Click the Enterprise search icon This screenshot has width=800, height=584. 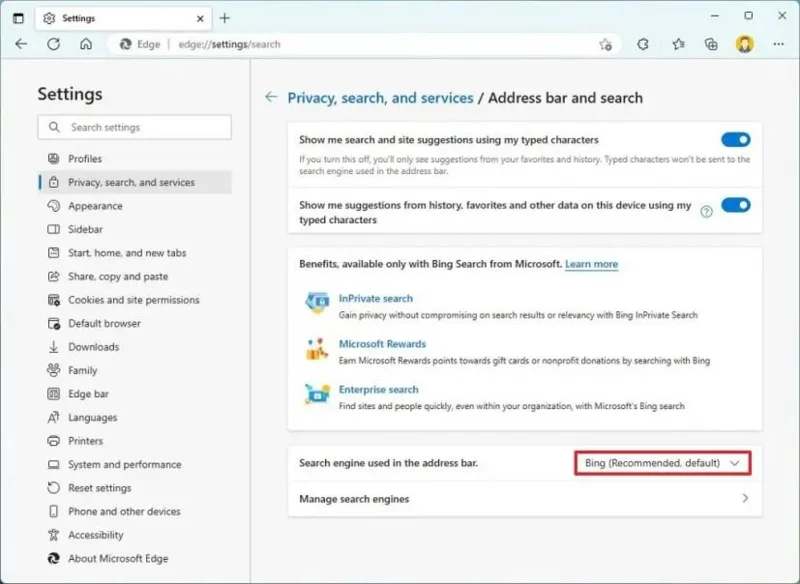tap(317, 394)
